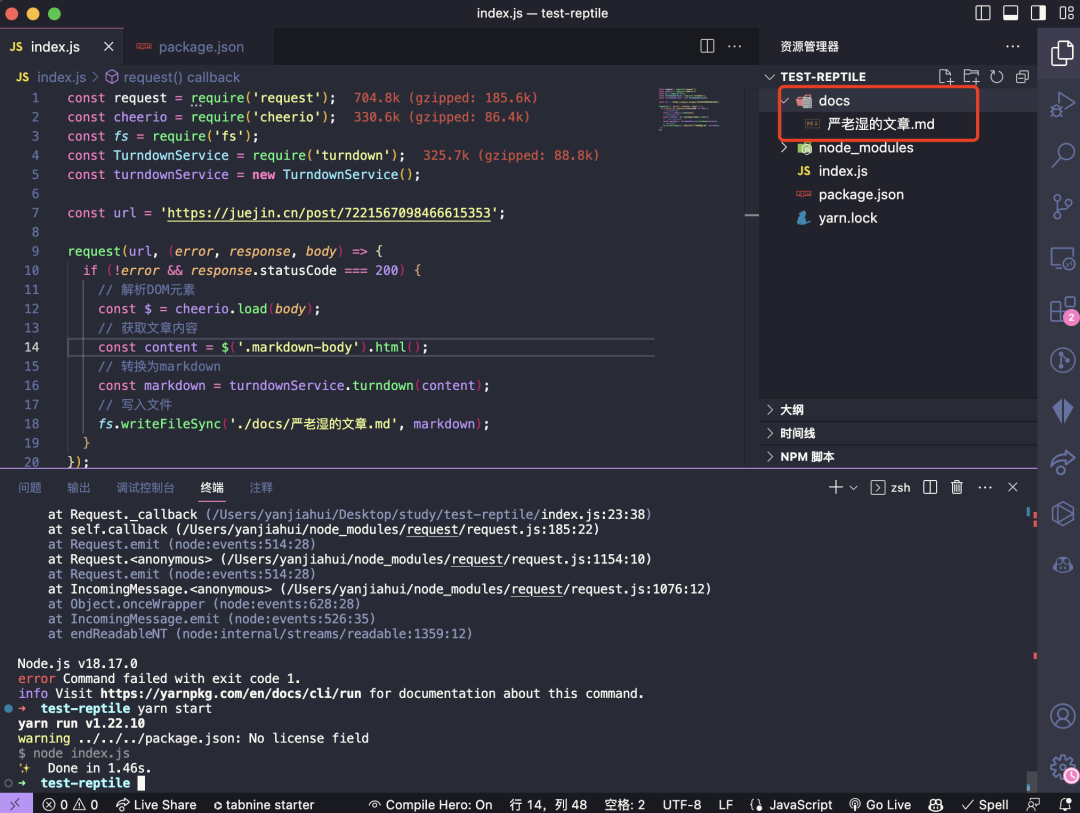Click the yarnpkg.com docs link in terminal
The height and width of the screenshot is (813, 1080).
point(230,693)
